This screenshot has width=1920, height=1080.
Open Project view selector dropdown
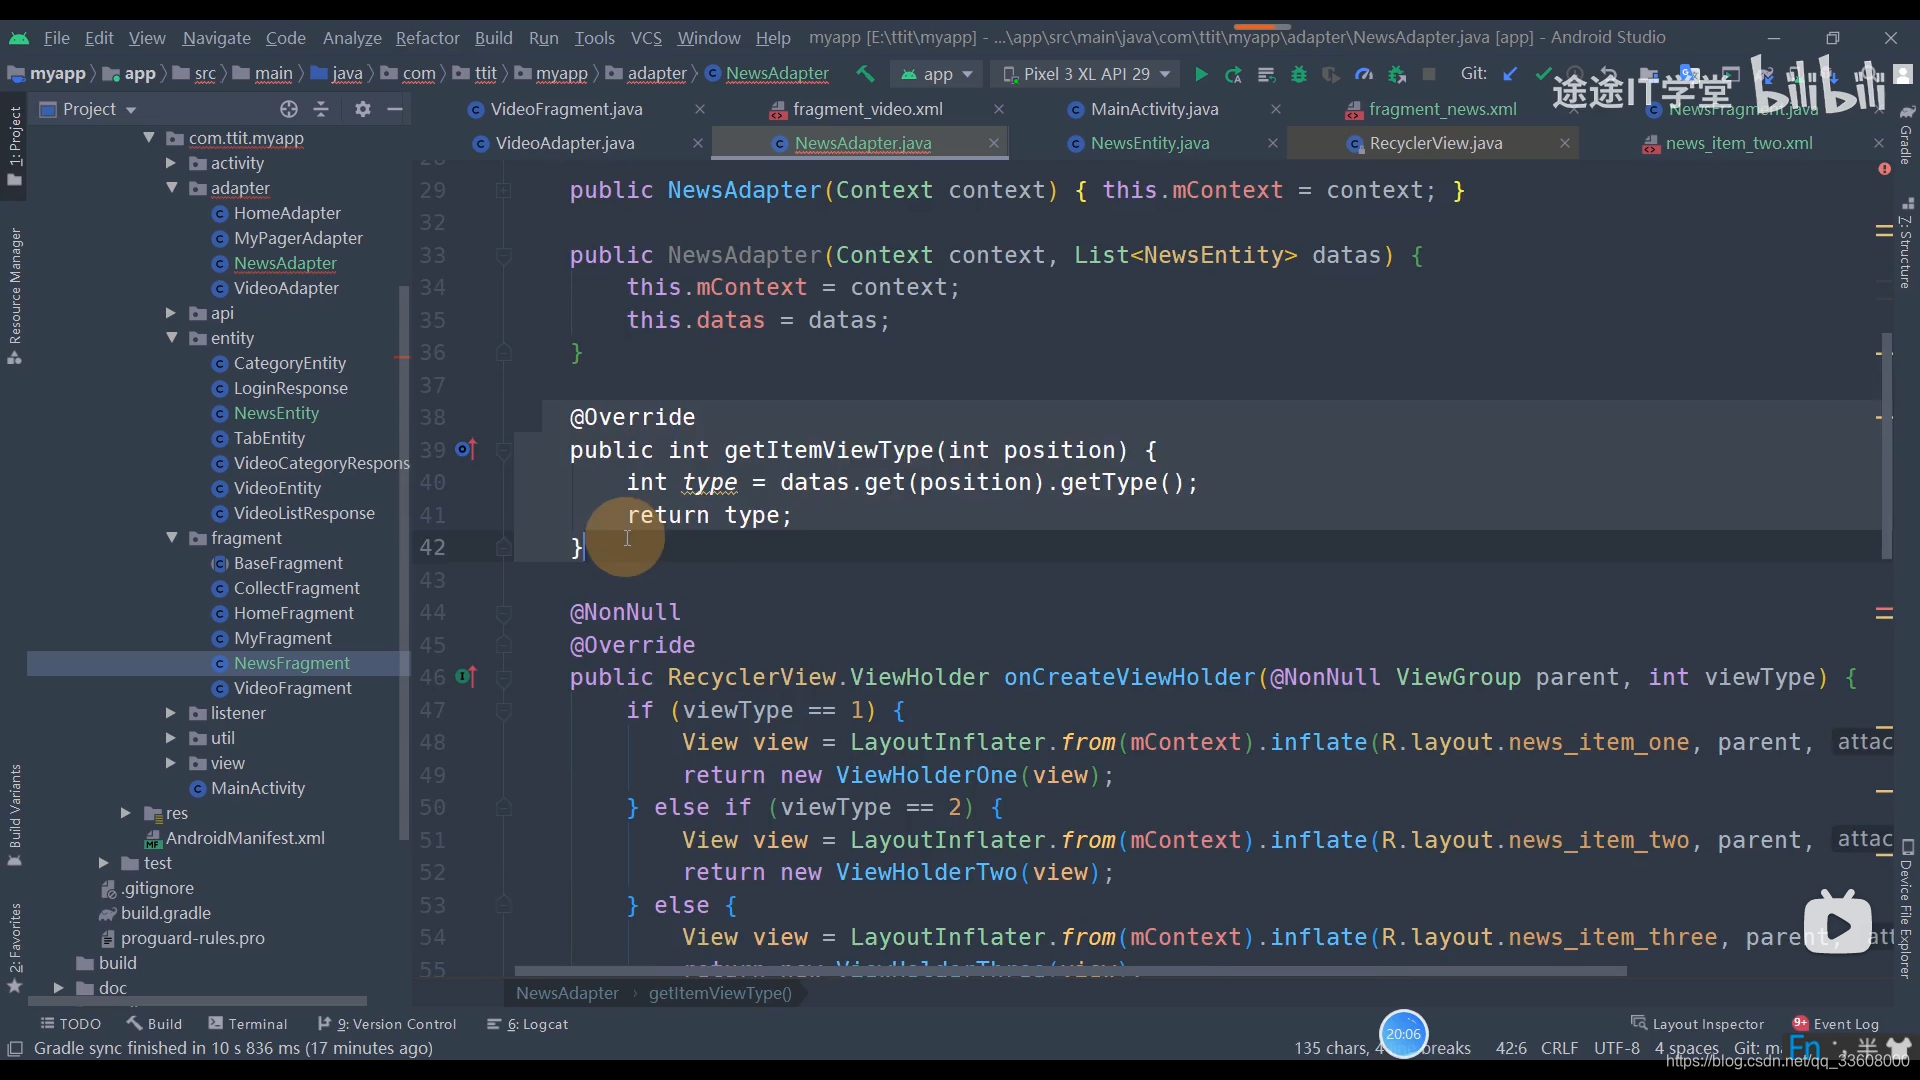pos(88,109)
